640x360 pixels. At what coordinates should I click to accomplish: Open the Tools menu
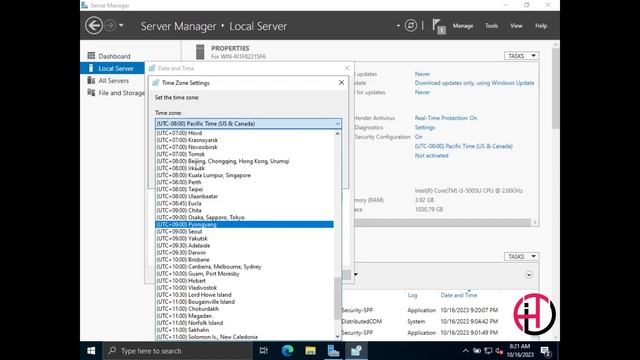point(491,26)
